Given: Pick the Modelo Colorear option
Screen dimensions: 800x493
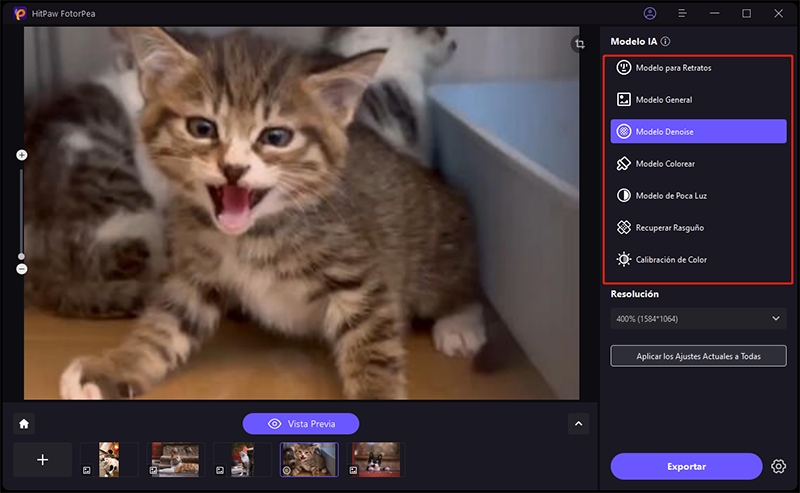Looking at the screenshot, I should point(698,163).
